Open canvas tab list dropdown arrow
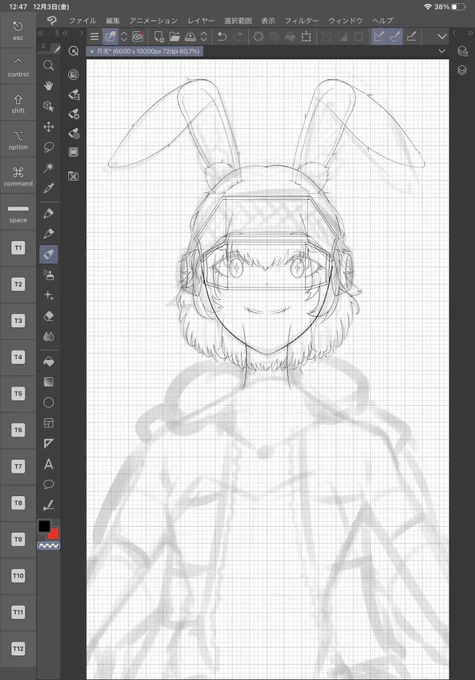The height and width of the screenshot is (680, 475). [x=442, y=51]
